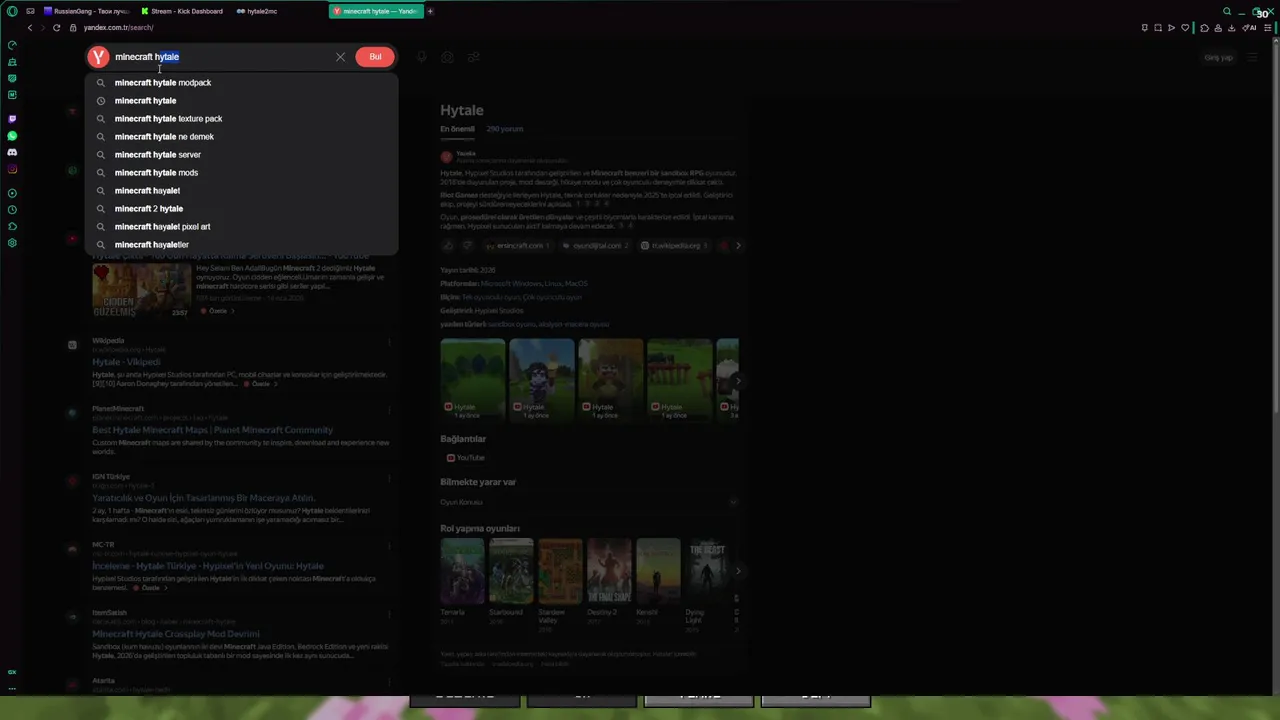Screen dimensions: 1280x720
Task: Open the Opera GX main menu logo
Action: pyautogui.click(x=12, y=11)
